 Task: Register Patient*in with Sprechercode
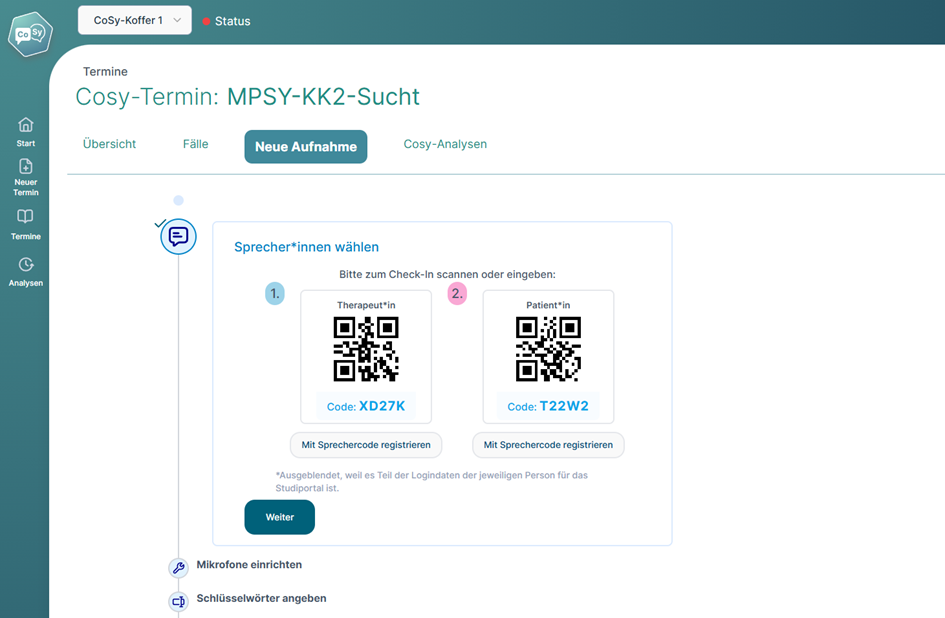point(548,444)
